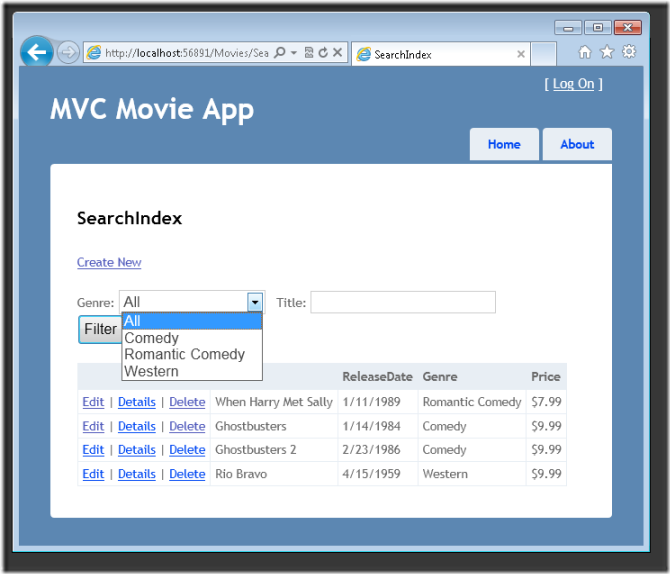The height and width of the screenshot is (574, 670).
Task: Click the address bar search magnifier icon
Action: coord(280,53)
